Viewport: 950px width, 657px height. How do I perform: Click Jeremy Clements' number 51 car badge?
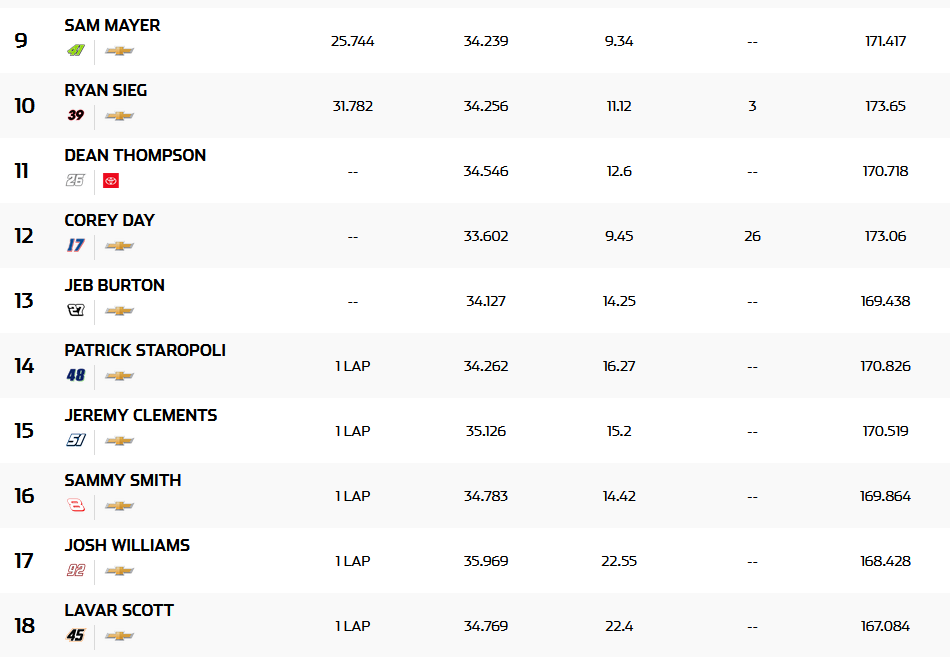[x=76, y=441]
